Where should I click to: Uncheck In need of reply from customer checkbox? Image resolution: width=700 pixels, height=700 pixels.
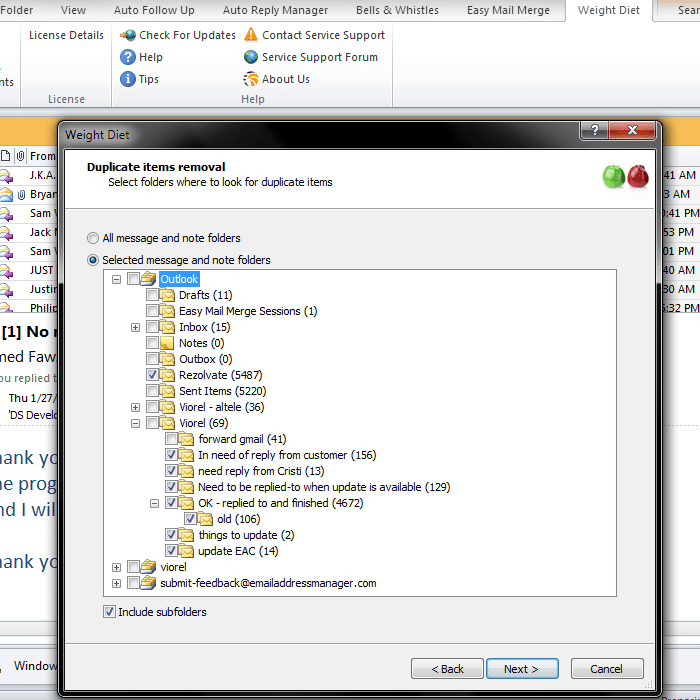(x=171, y=454)
